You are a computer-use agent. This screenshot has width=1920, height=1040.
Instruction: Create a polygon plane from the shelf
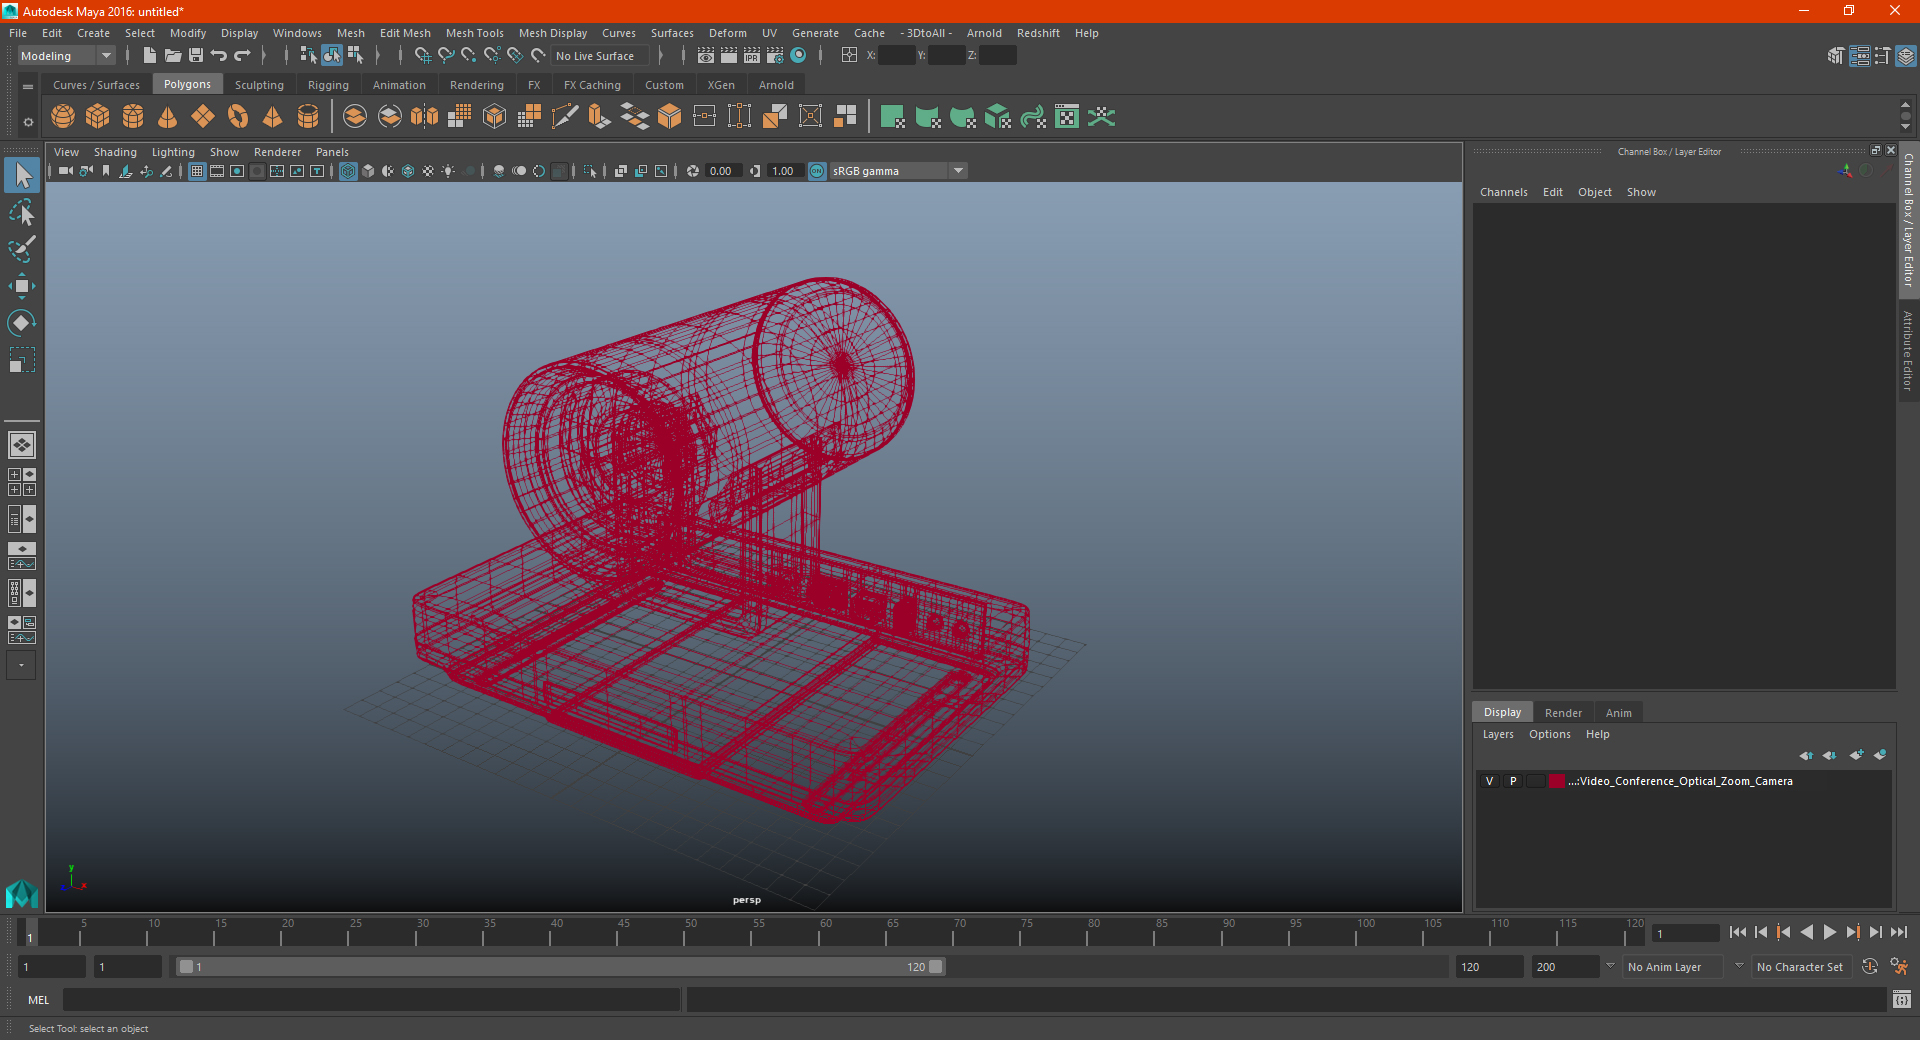tap(203, 117)
